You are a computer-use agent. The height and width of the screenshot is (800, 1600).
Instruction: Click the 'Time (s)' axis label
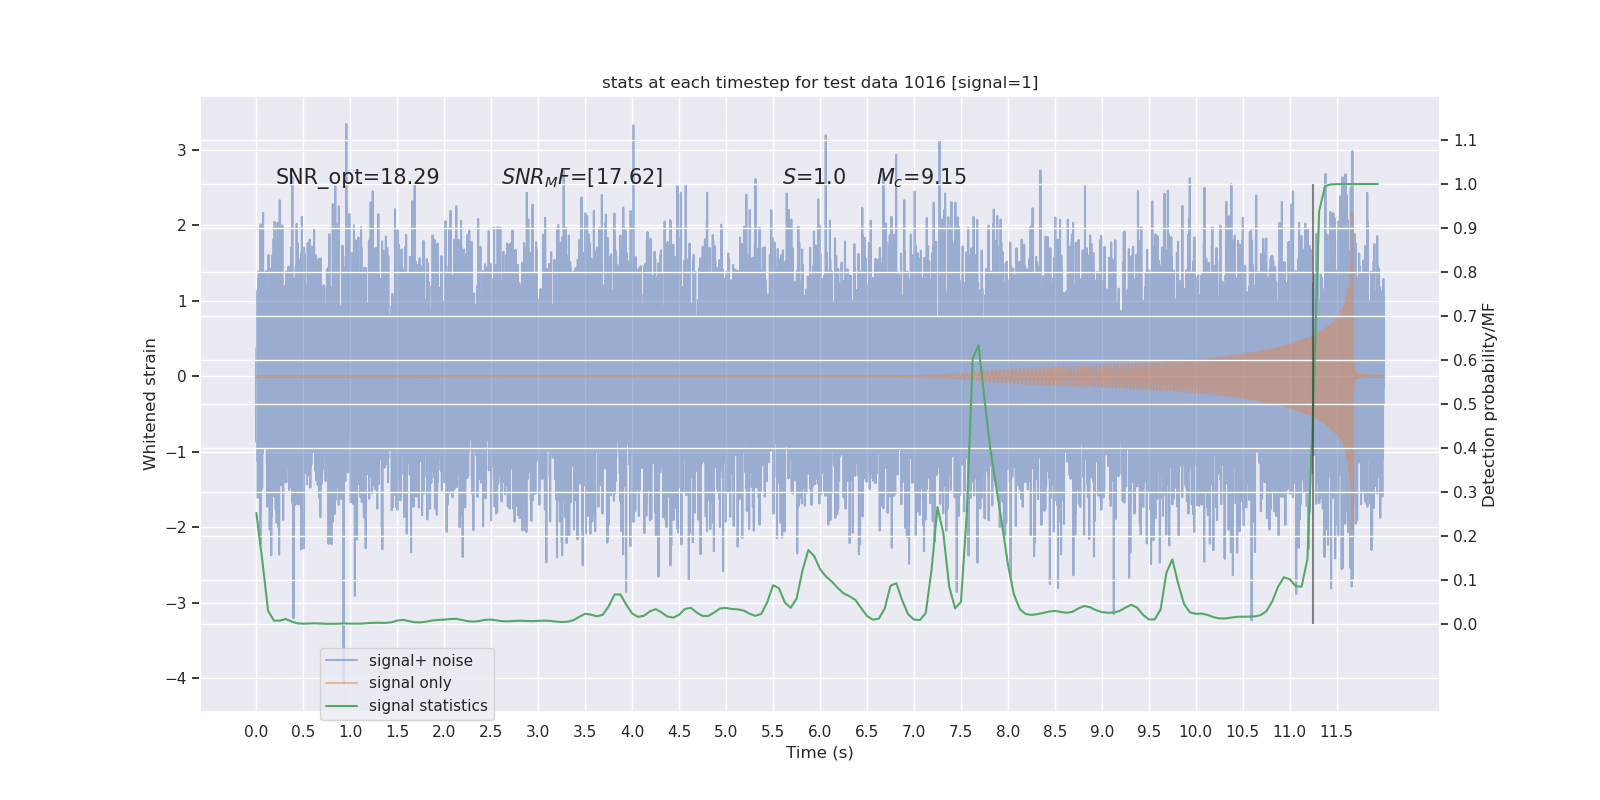pos(820,753)
